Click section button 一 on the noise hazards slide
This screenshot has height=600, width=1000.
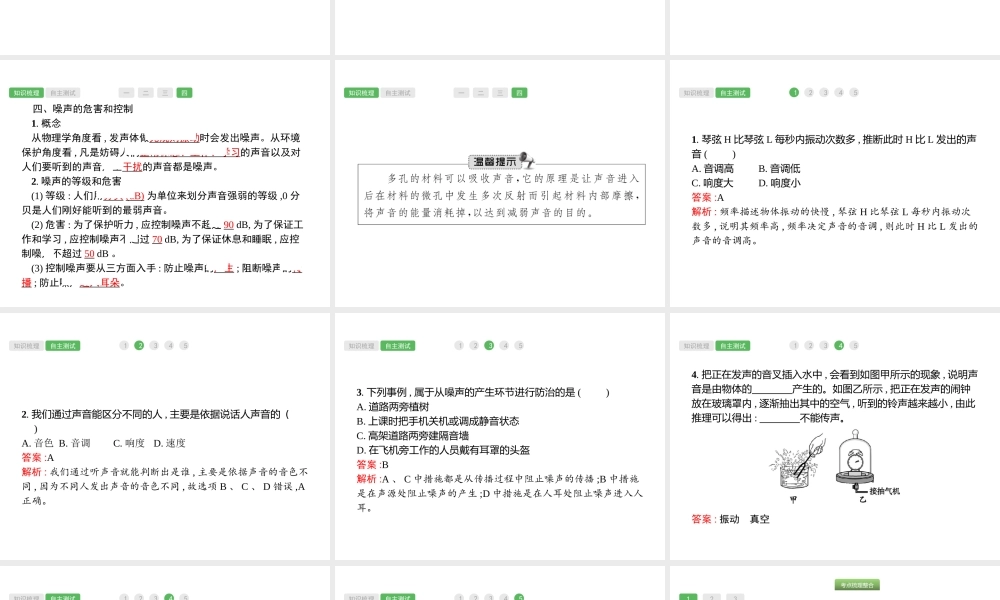pos(127,92)
